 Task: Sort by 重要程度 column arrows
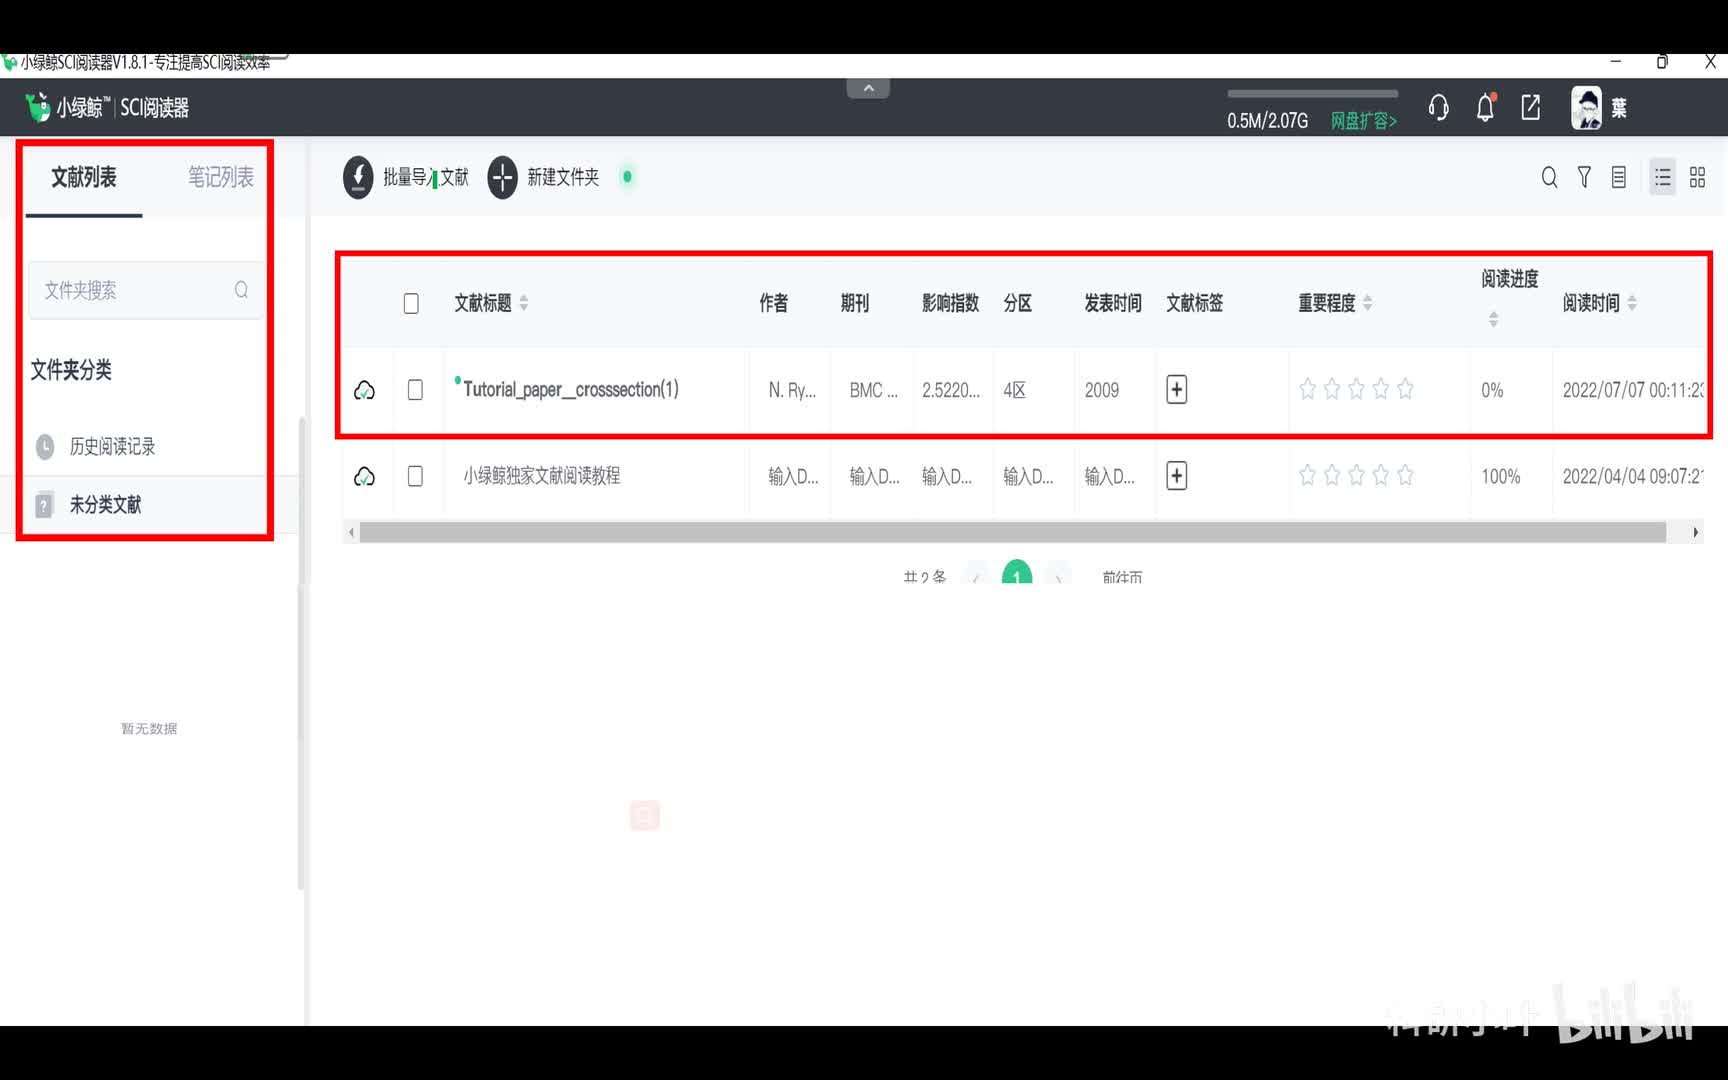coord(1367,303)
